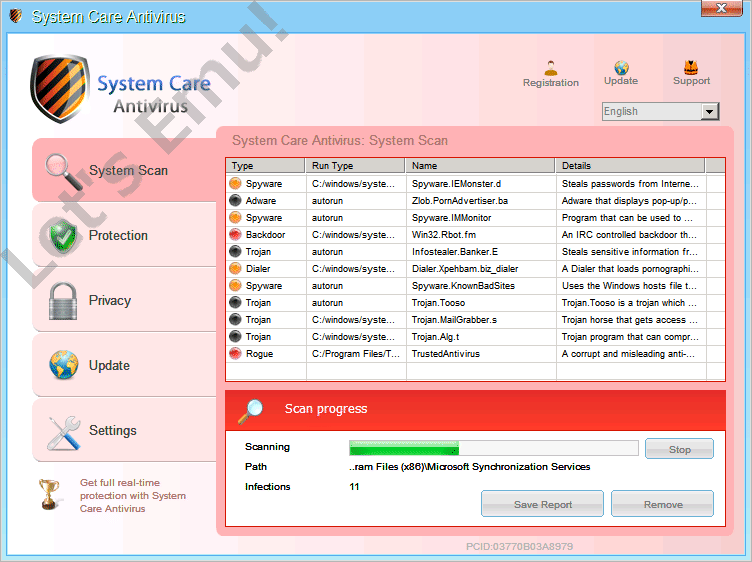752x562 pixels.
Task: Click the dark icon for Trojan.Tooso
Action: (235, 303)
